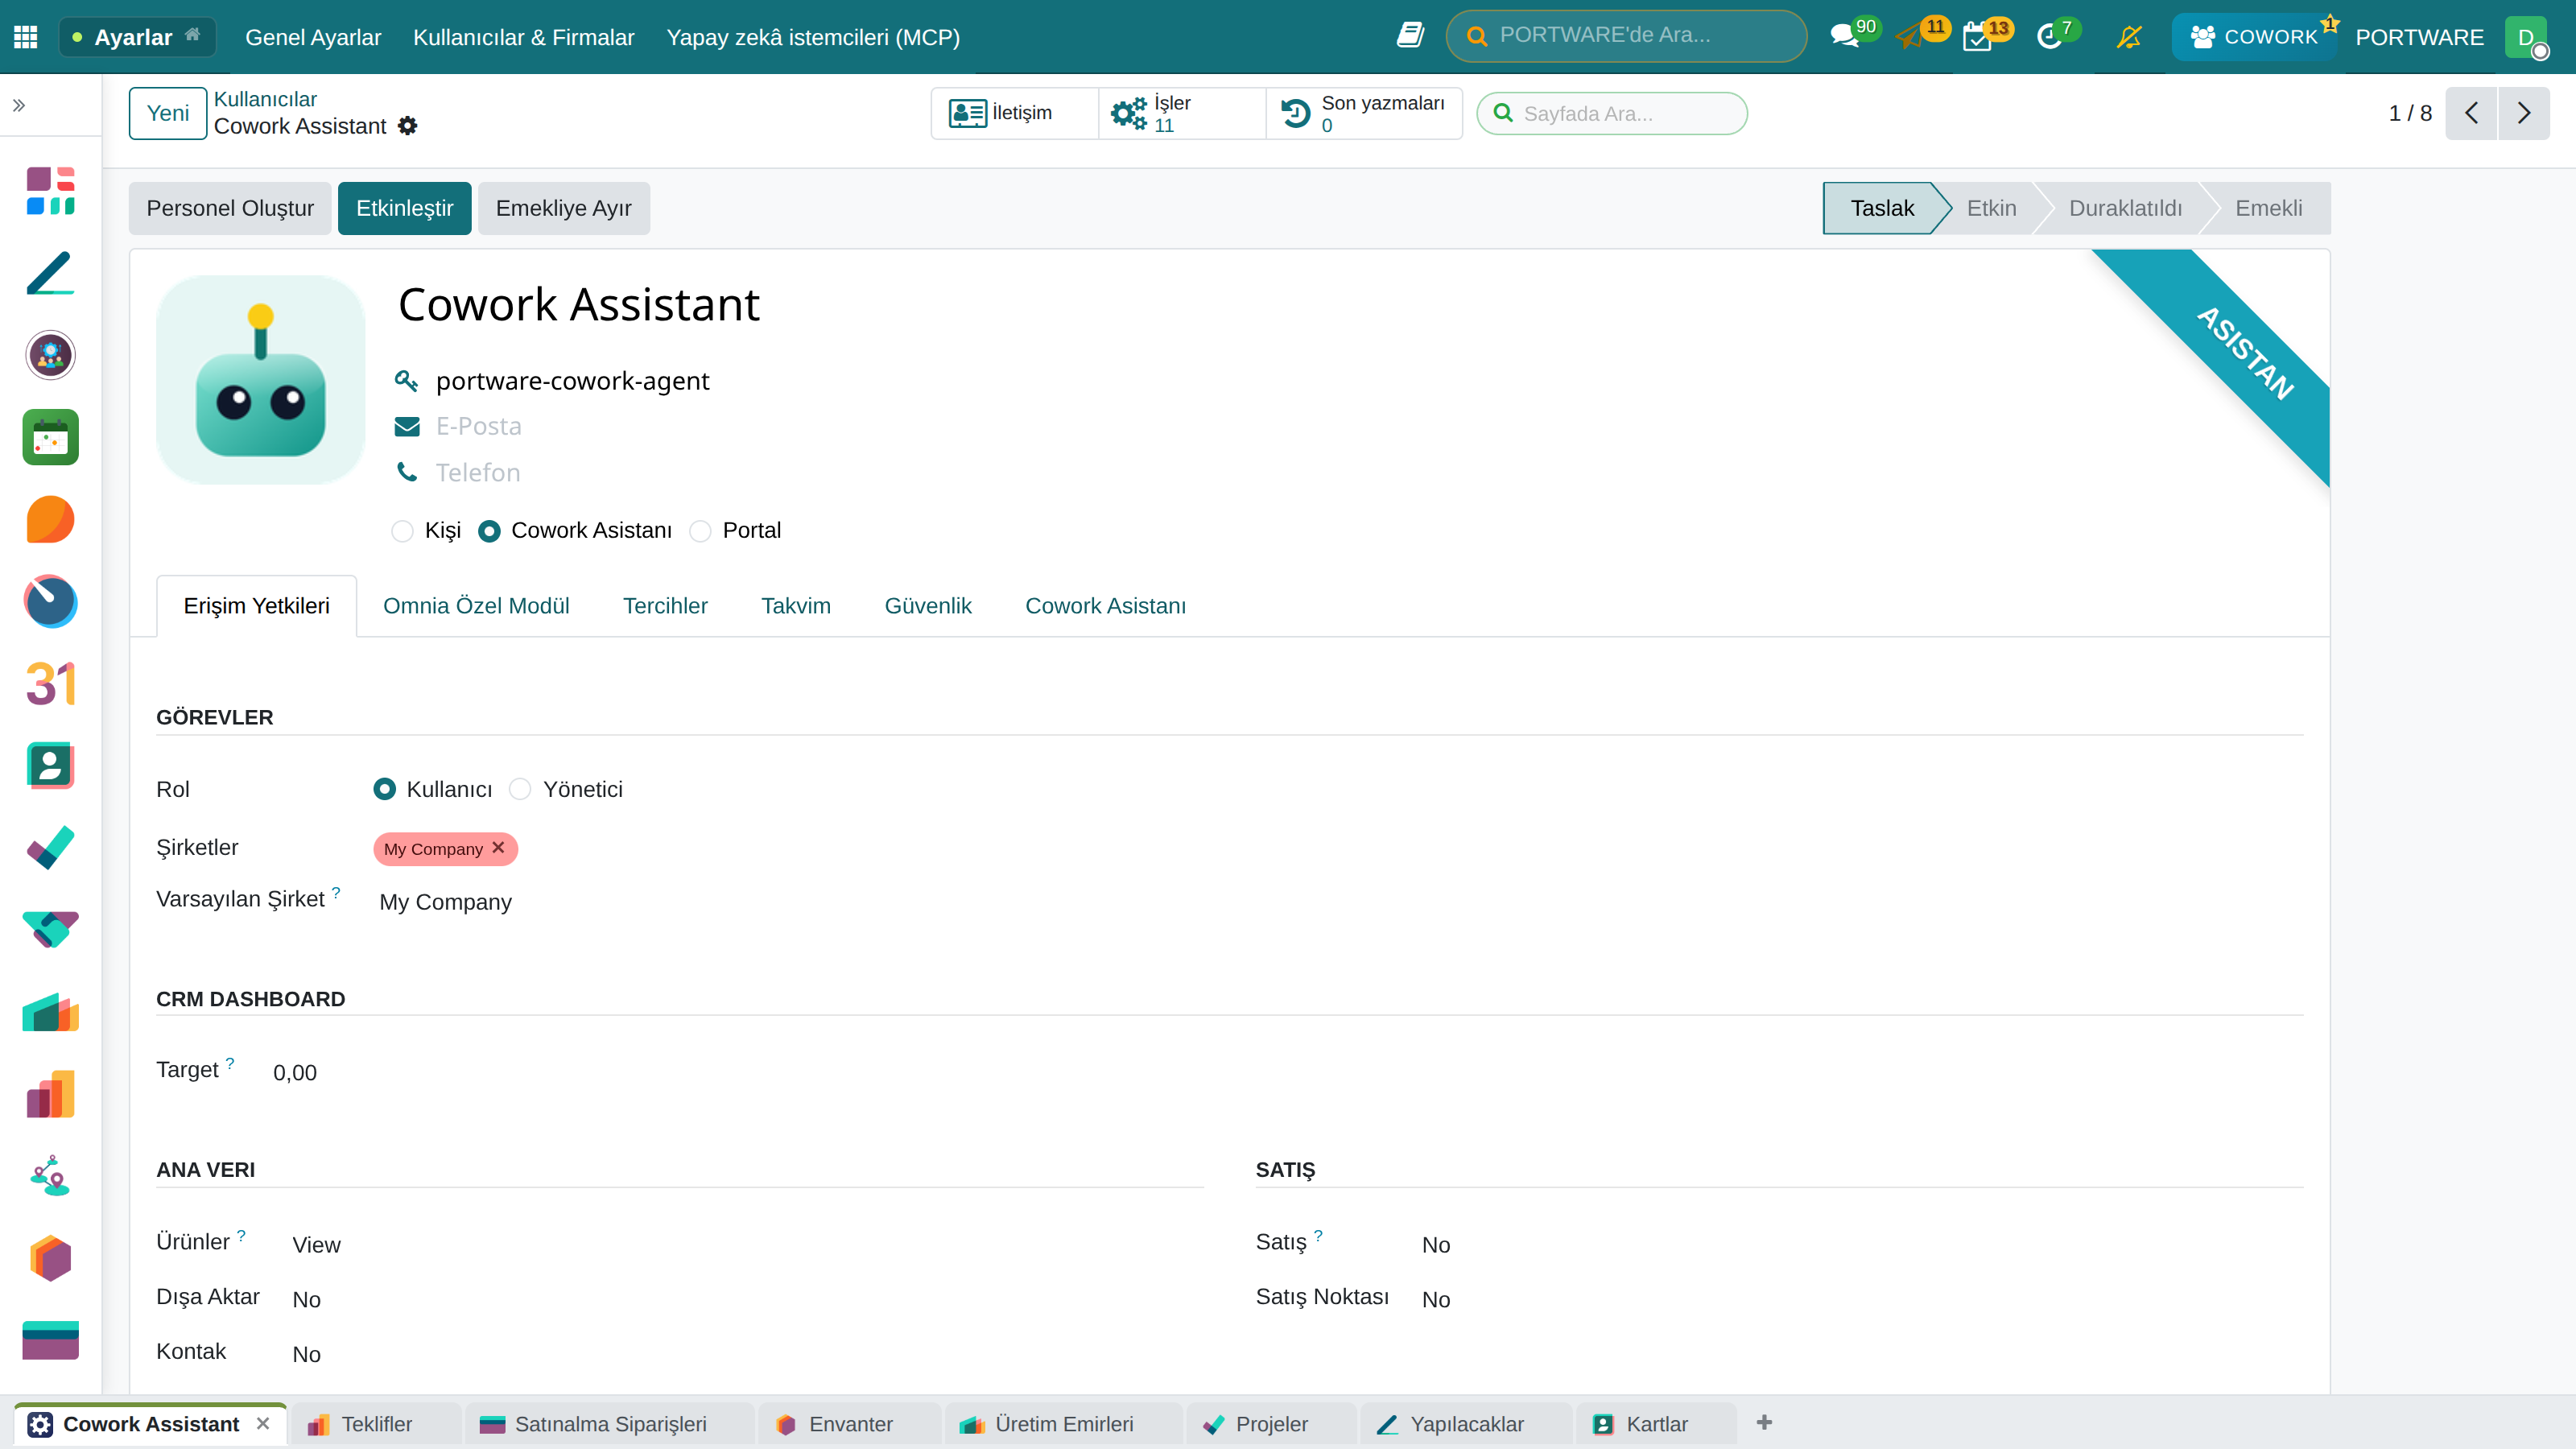Select the Kullanıcı role radio button
Image resolution: width=2576 pixels, height=1449 pixels.
pos(384,789)
